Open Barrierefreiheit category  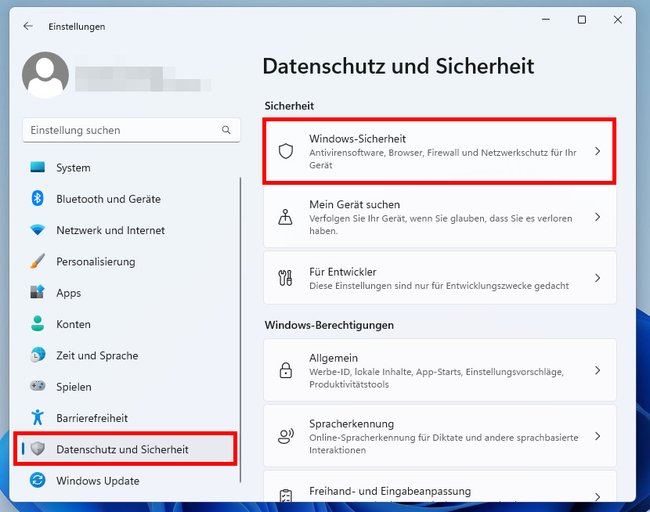point(126,418)
